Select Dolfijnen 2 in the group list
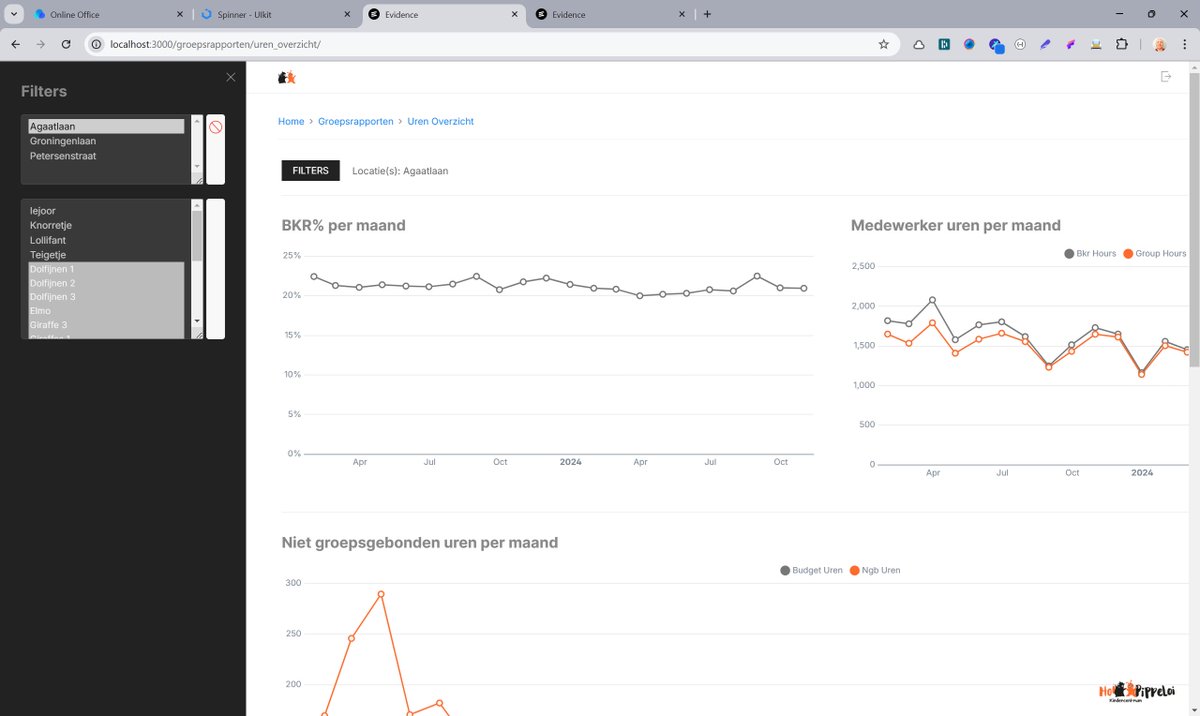The image size is (1200, 716). point(106,283)
